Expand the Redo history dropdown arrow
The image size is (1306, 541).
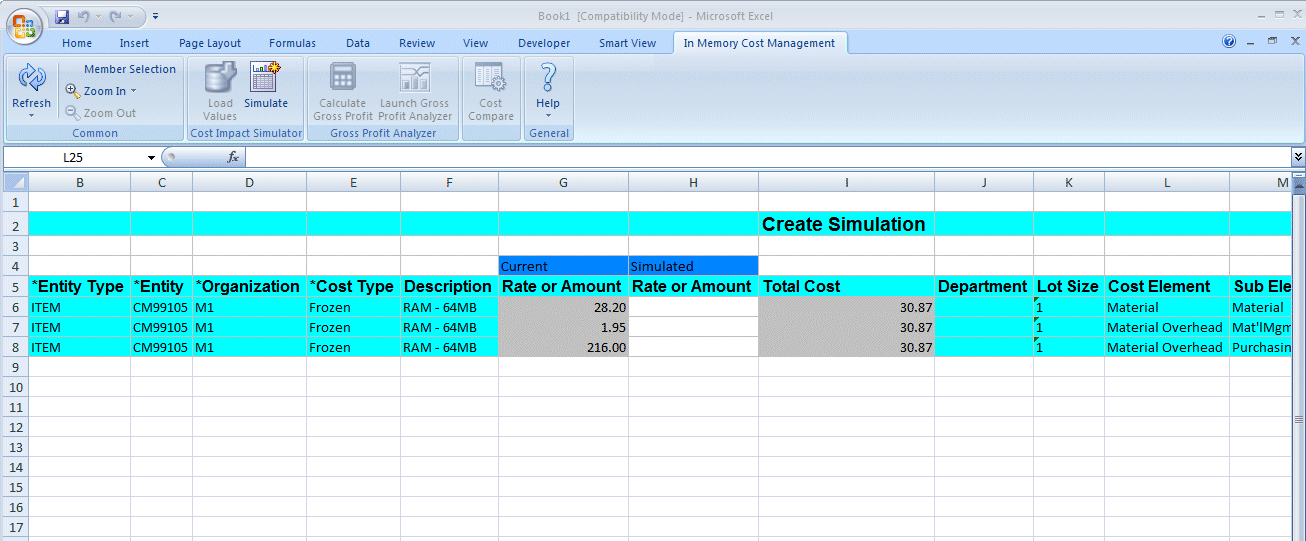pyautogui.click(x=131, y=17)
